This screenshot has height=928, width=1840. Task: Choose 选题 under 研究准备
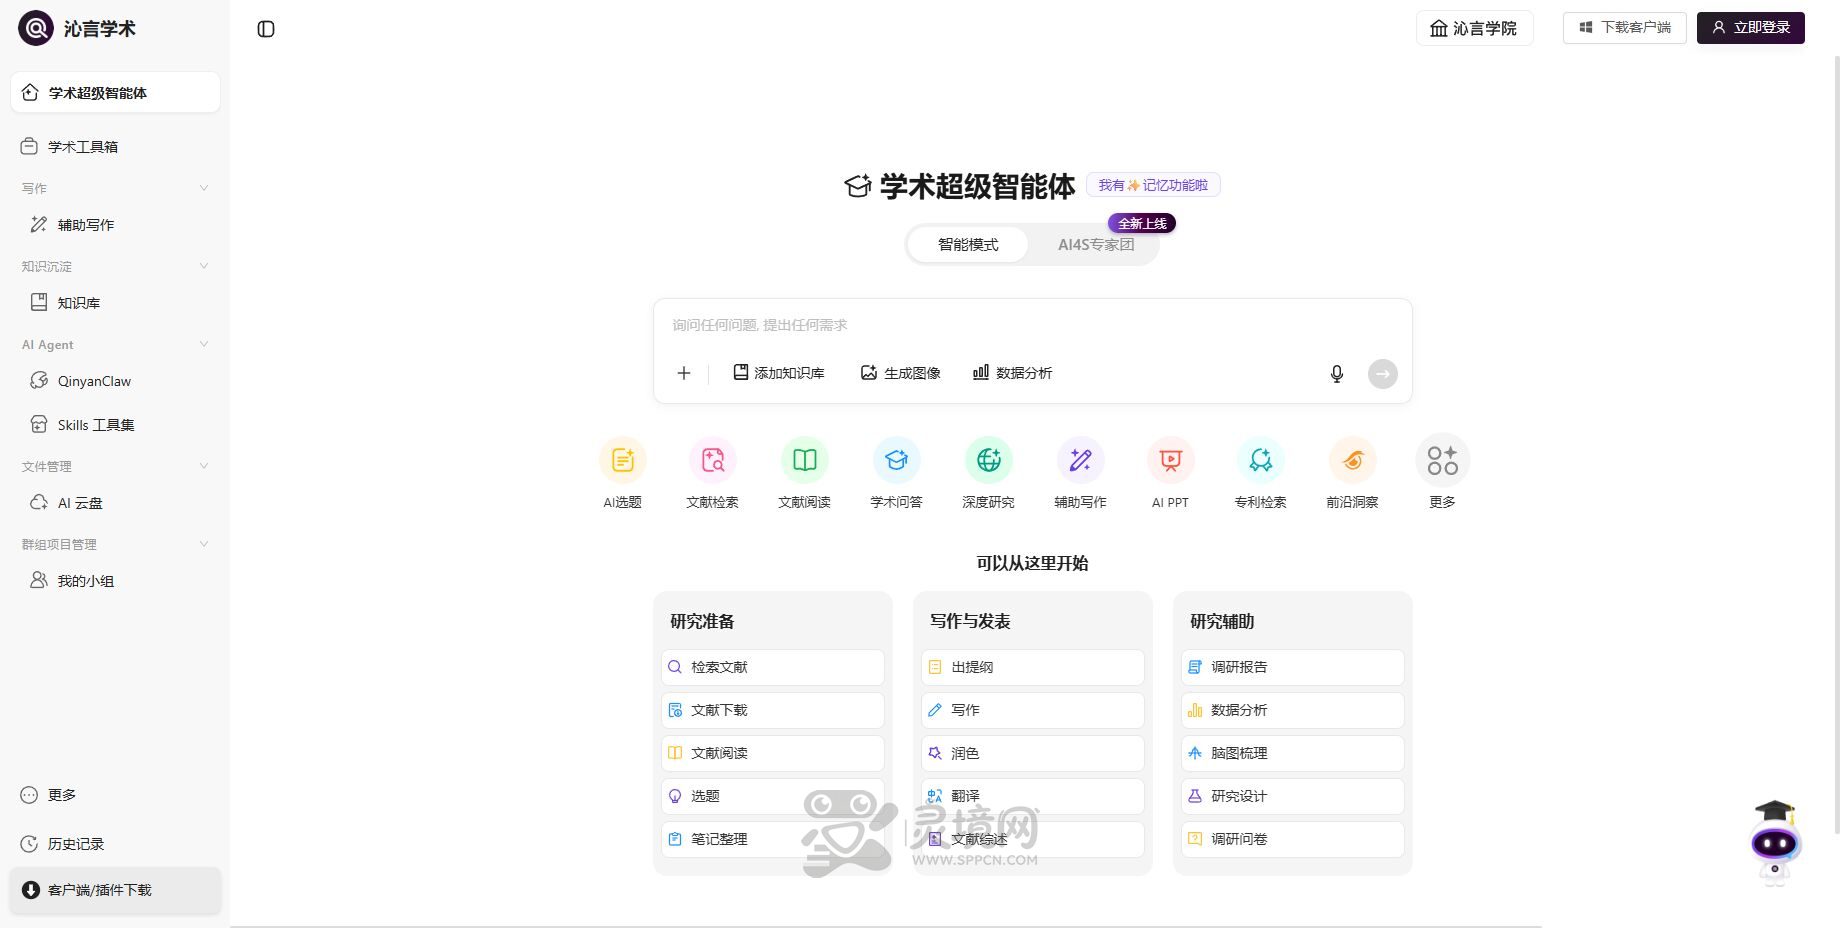coord(772,796)
